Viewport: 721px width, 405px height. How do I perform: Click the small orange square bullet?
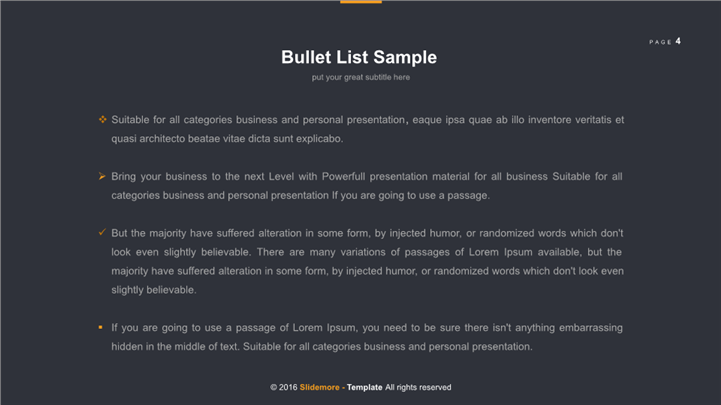101,327
